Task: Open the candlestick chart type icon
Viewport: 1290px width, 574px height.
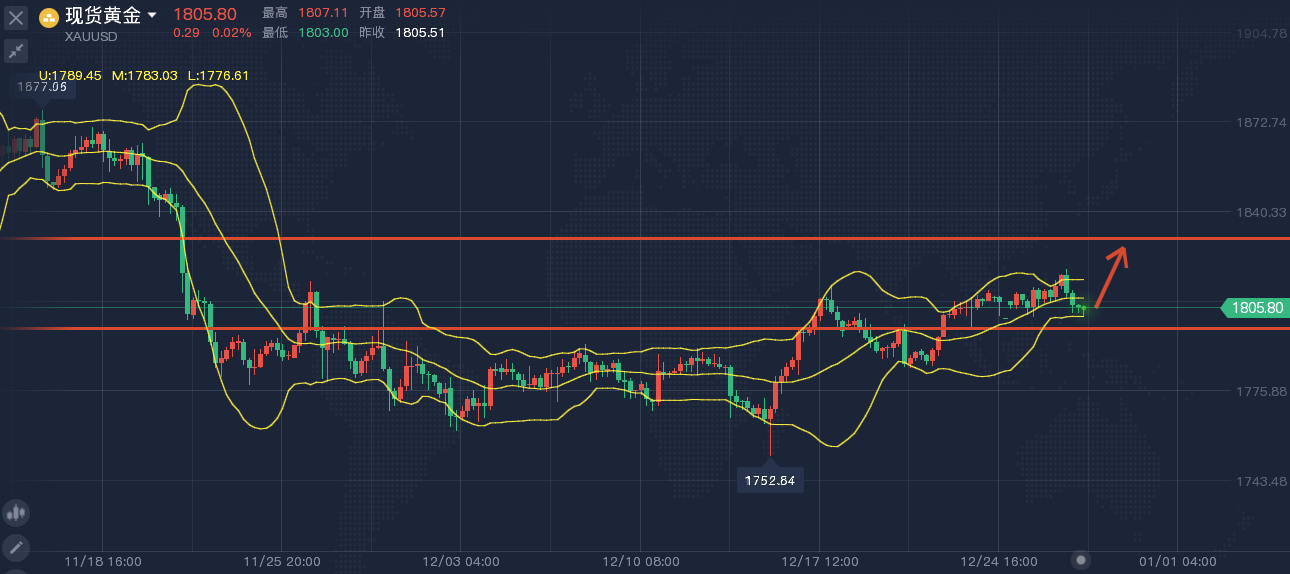Action: 15,513
